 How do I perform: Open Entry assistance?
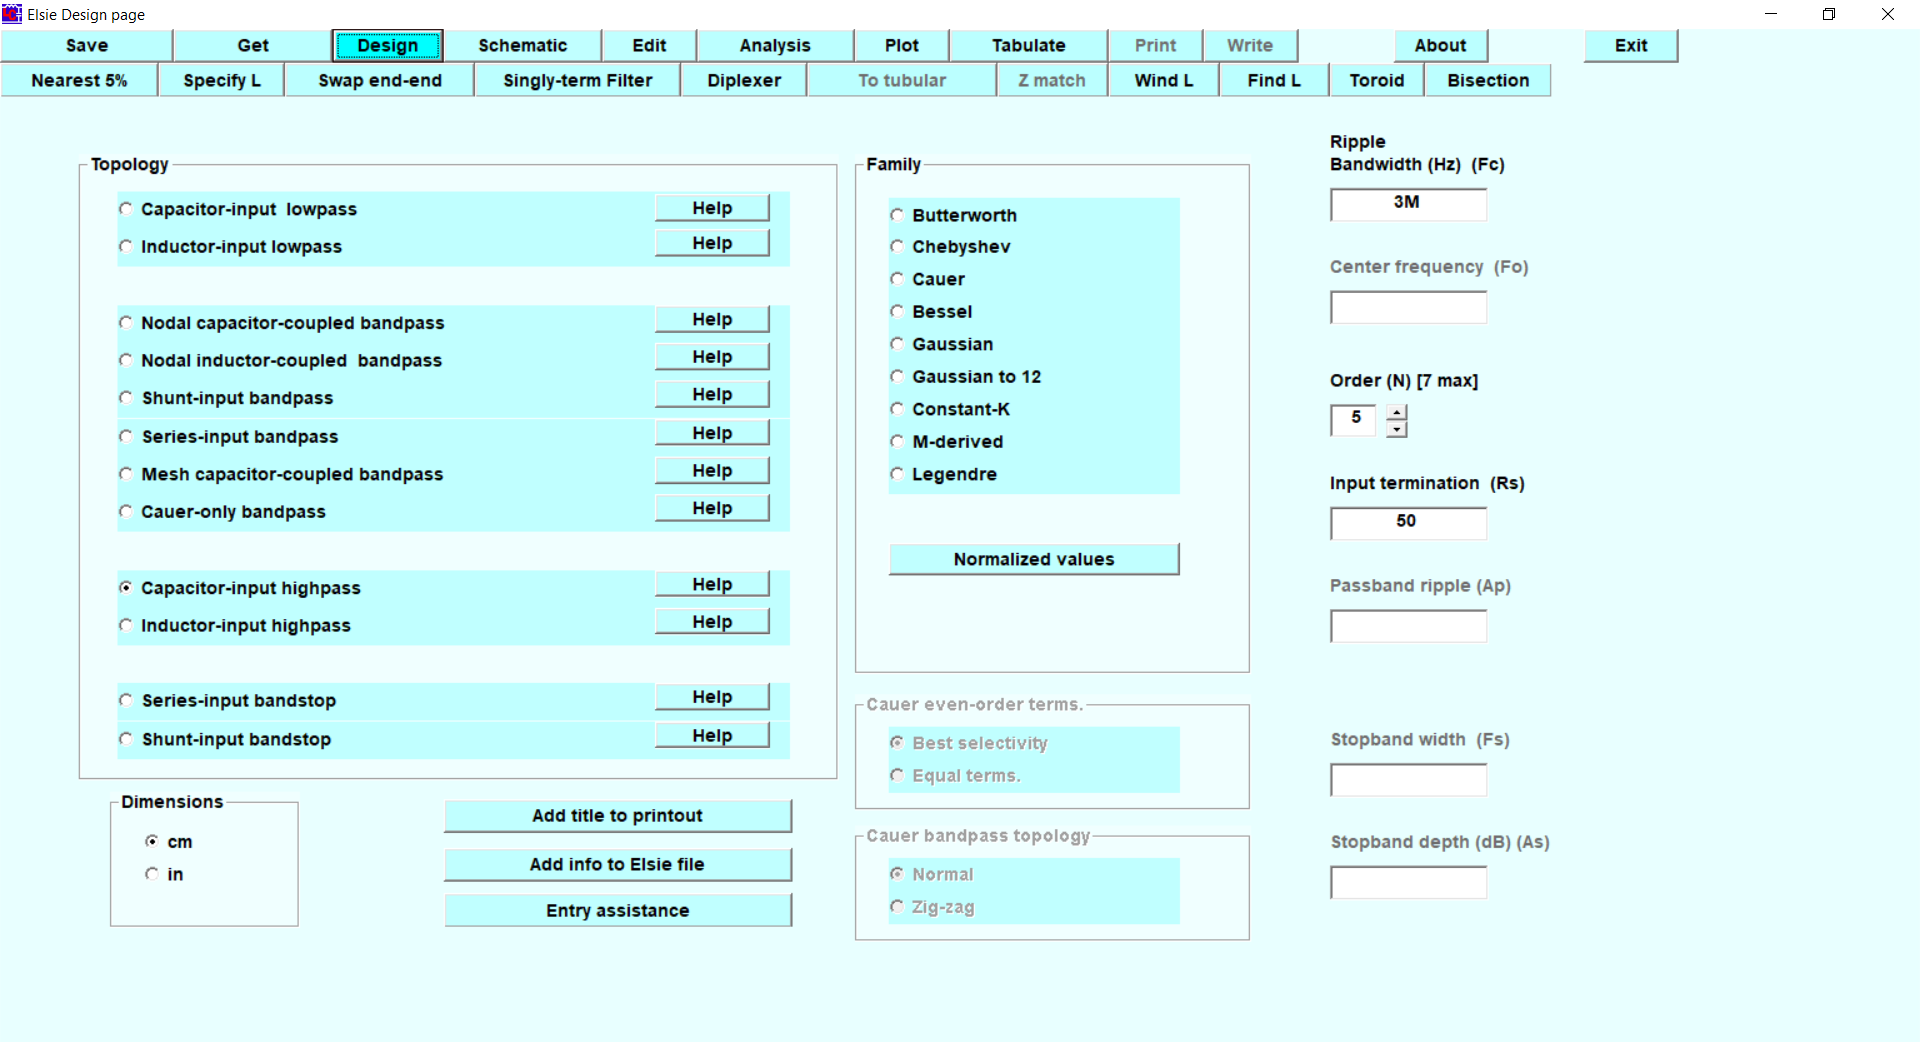tap(617, 910)
